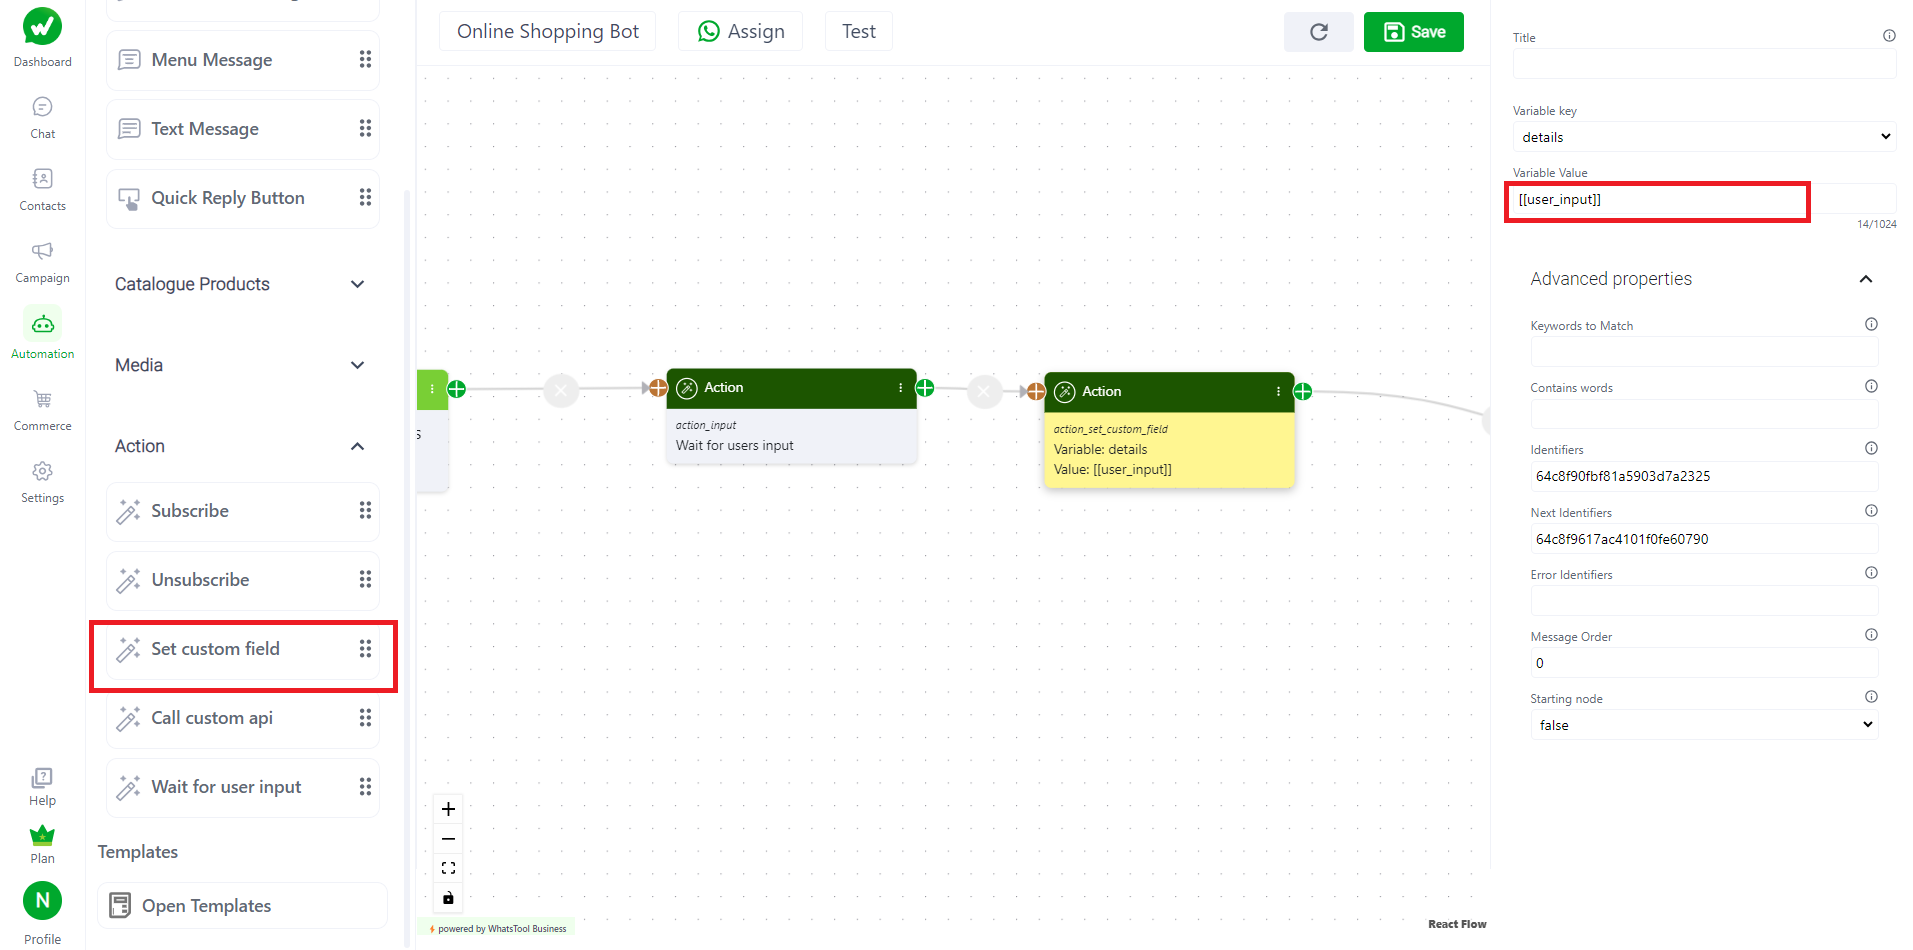Click the Message Order field
This screenshot has height=950, width=1913.
[1704, 663]
